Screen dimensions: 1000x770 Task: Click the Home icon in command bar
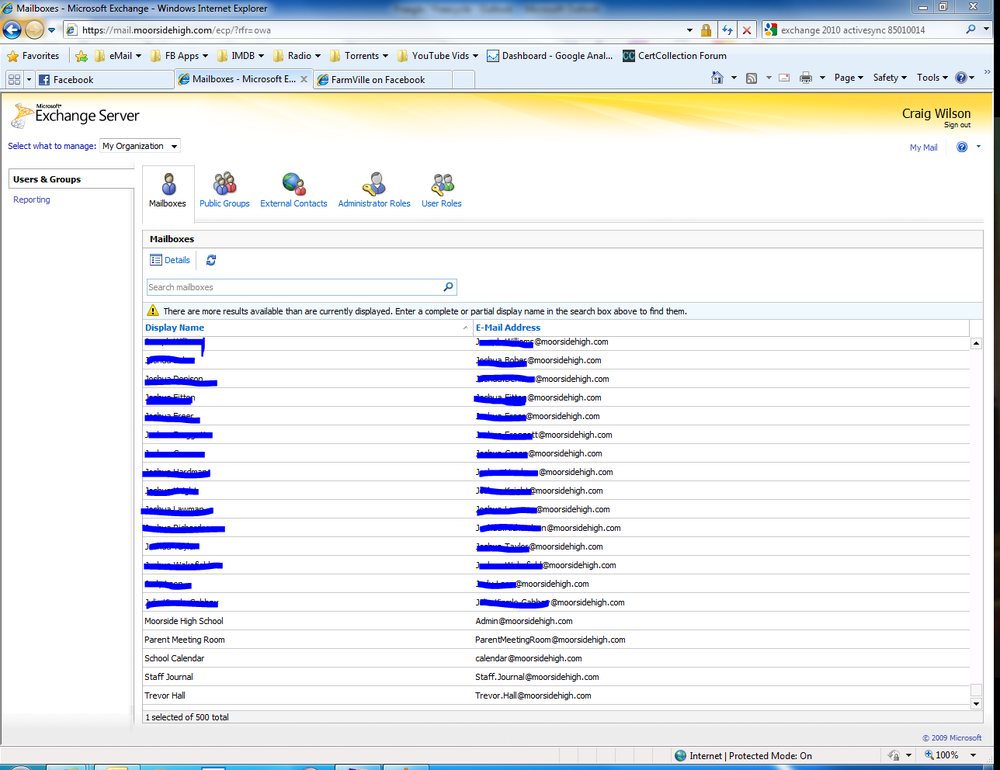(x=717, y=78)
